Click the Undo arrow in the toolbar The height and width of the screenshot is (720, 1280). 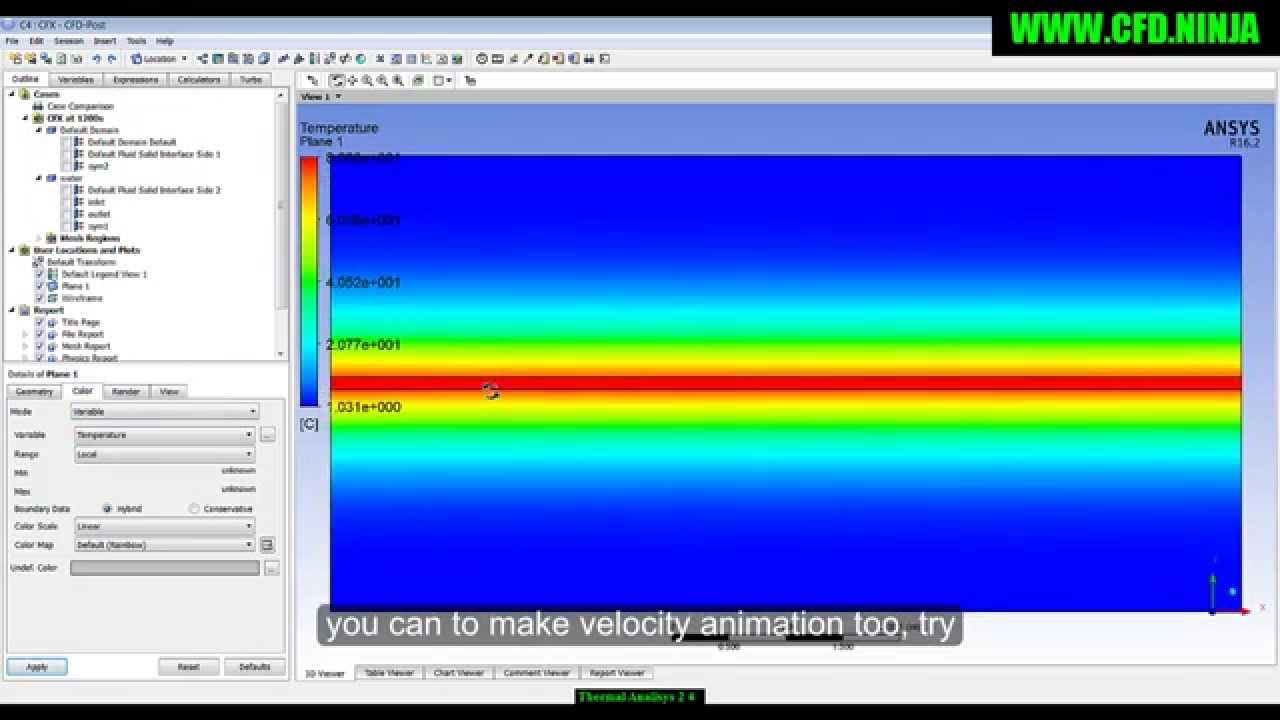(x=96, y=59)
